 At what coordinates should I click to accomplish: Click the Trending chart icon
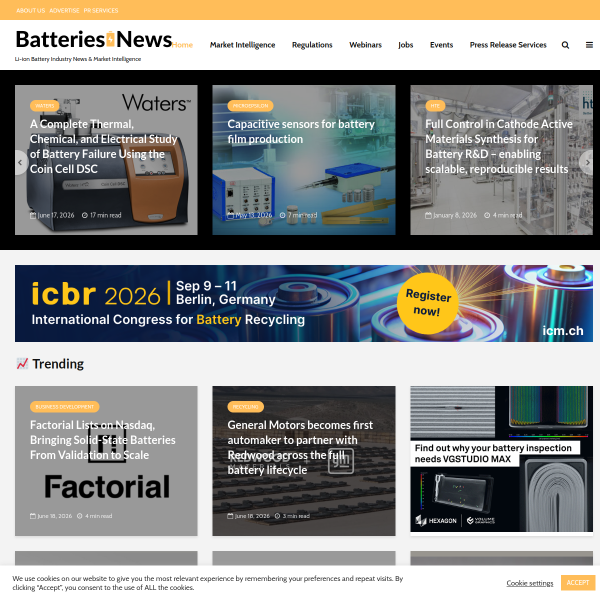point(22,364)
